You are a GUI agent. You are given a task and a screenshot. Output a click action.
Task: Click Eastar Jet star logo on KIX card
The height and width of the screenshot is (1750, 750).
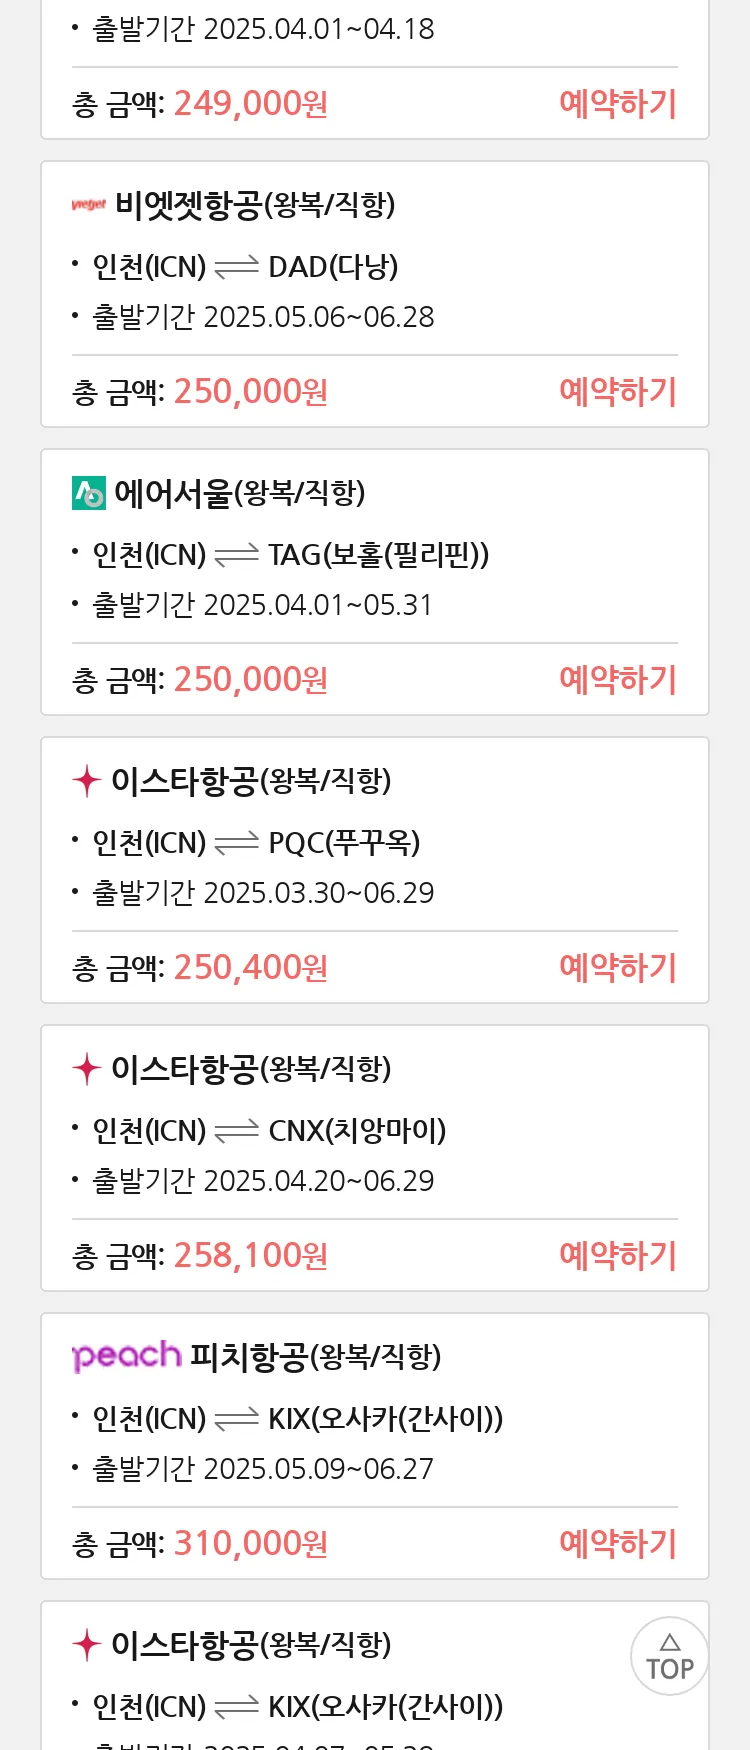click(87, 1645)
